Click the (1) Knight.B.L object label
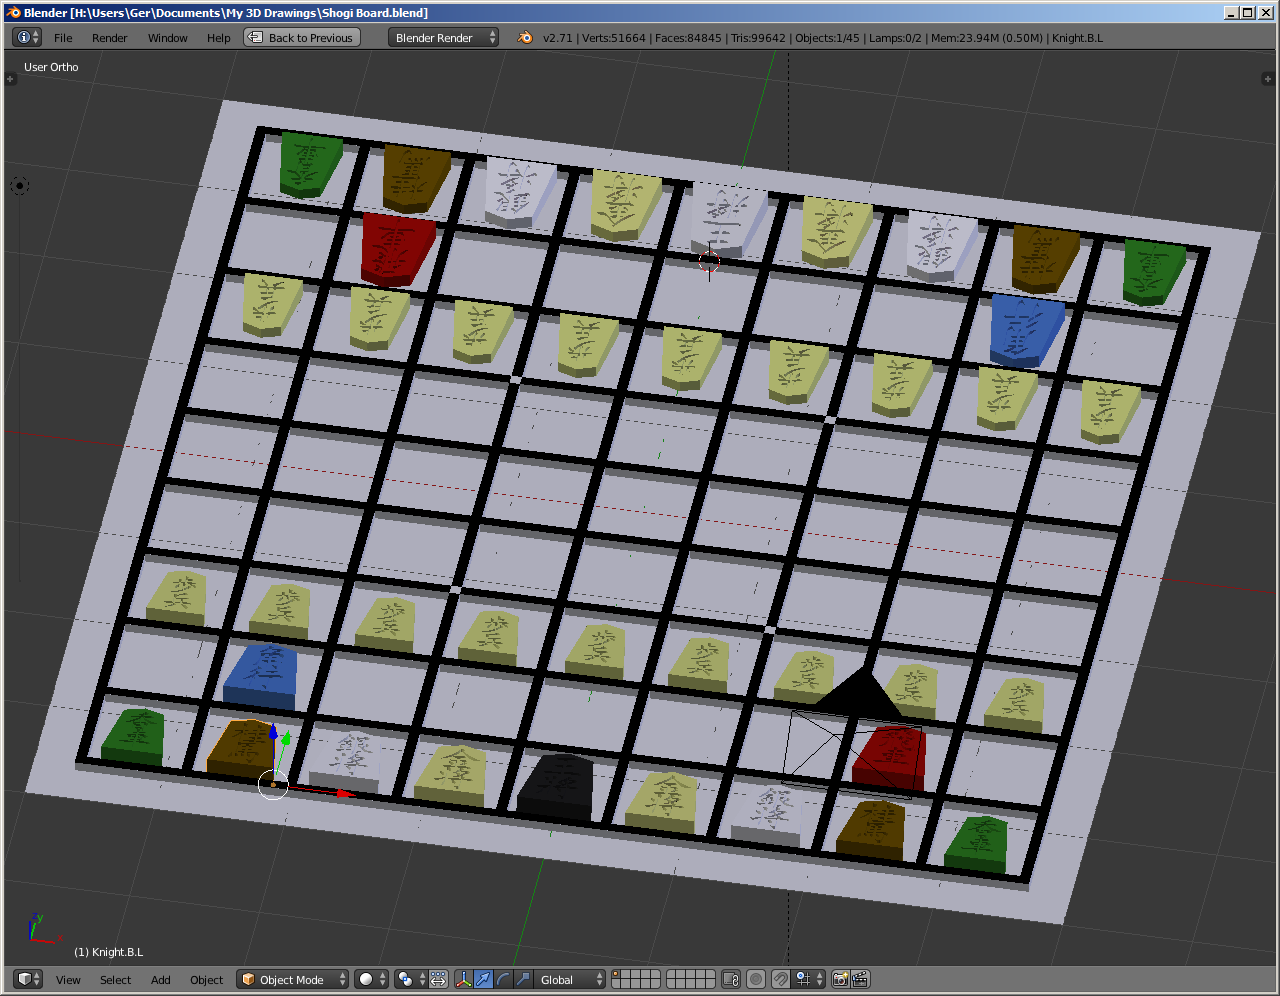Viewport: 1280px width, 996px height. click(x=108, y=952)
